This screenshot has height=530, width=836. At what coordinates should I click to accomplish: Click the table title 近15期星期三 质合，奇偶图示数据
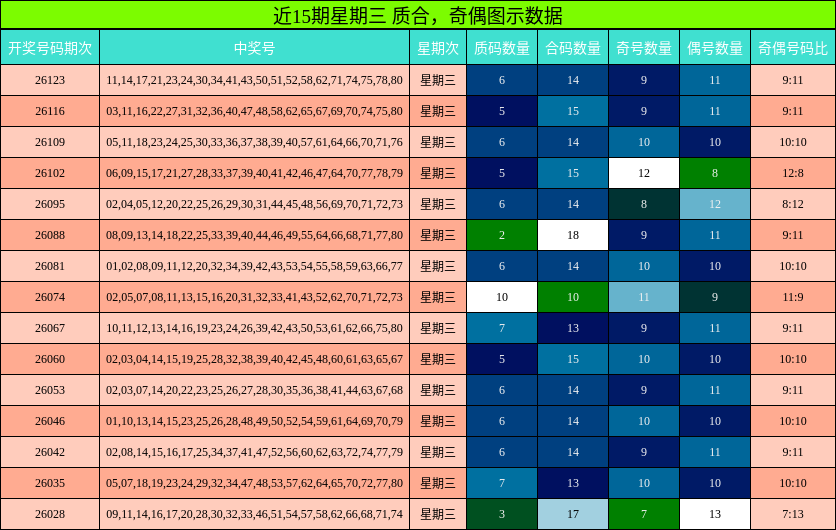point(417,15)
